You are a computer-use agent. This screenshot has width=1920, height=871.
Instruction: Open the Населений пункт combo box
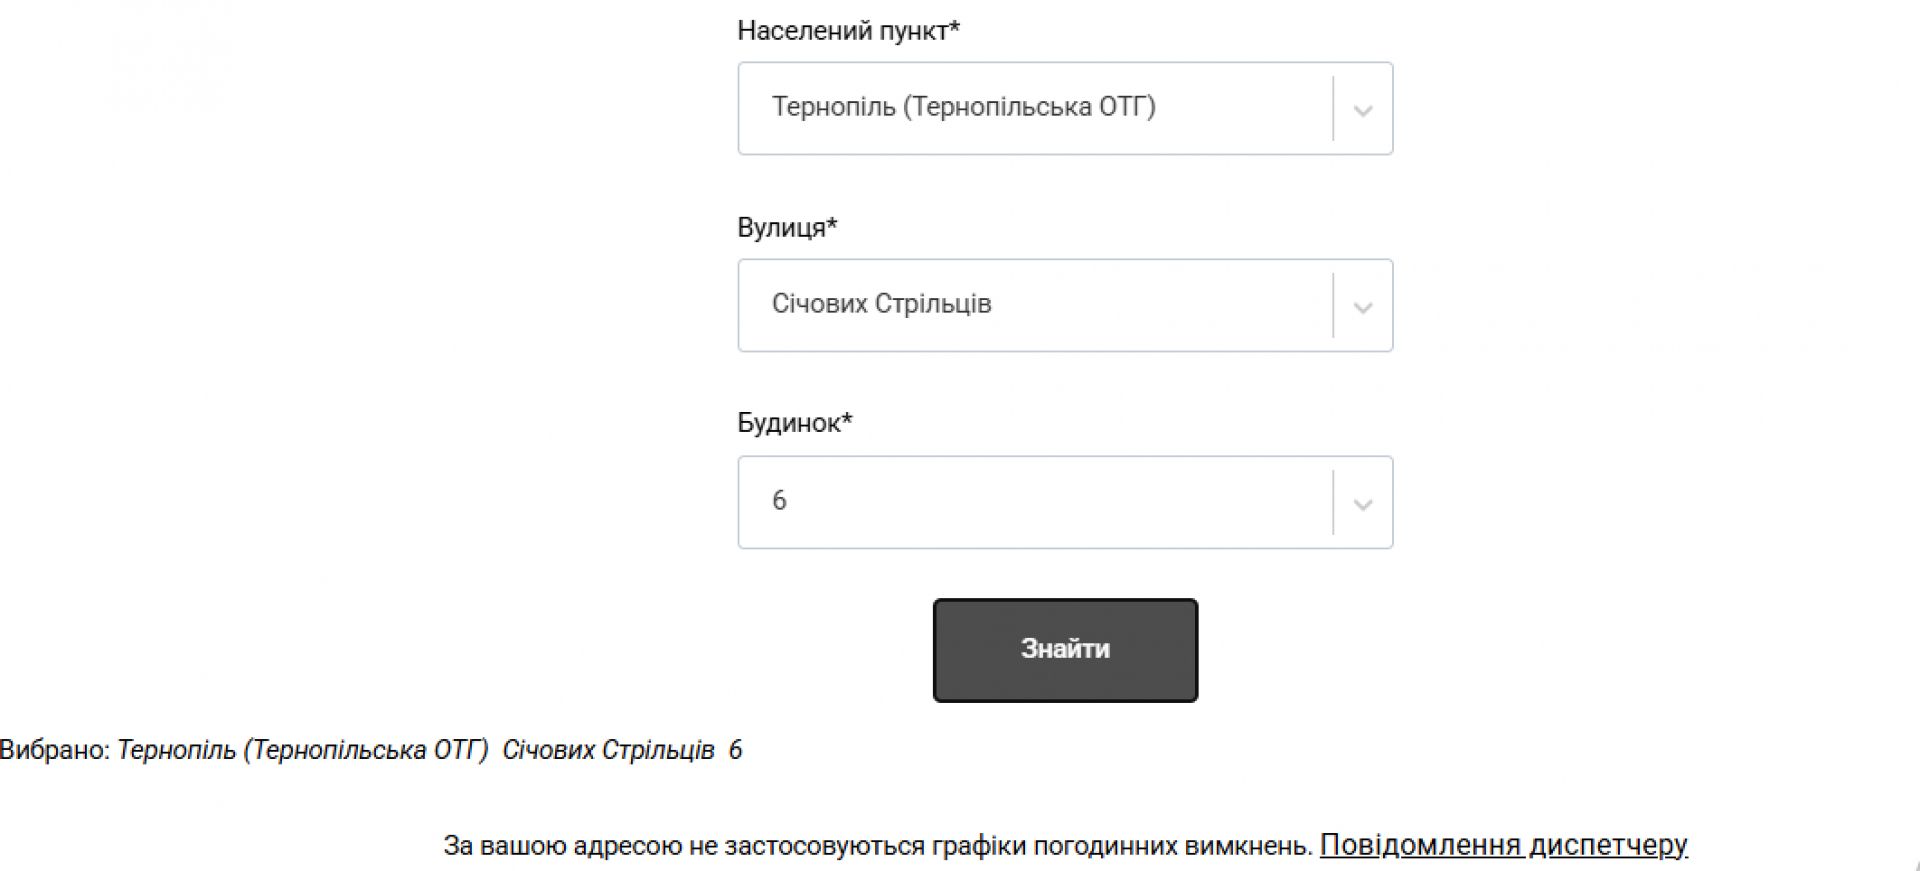1035,108
